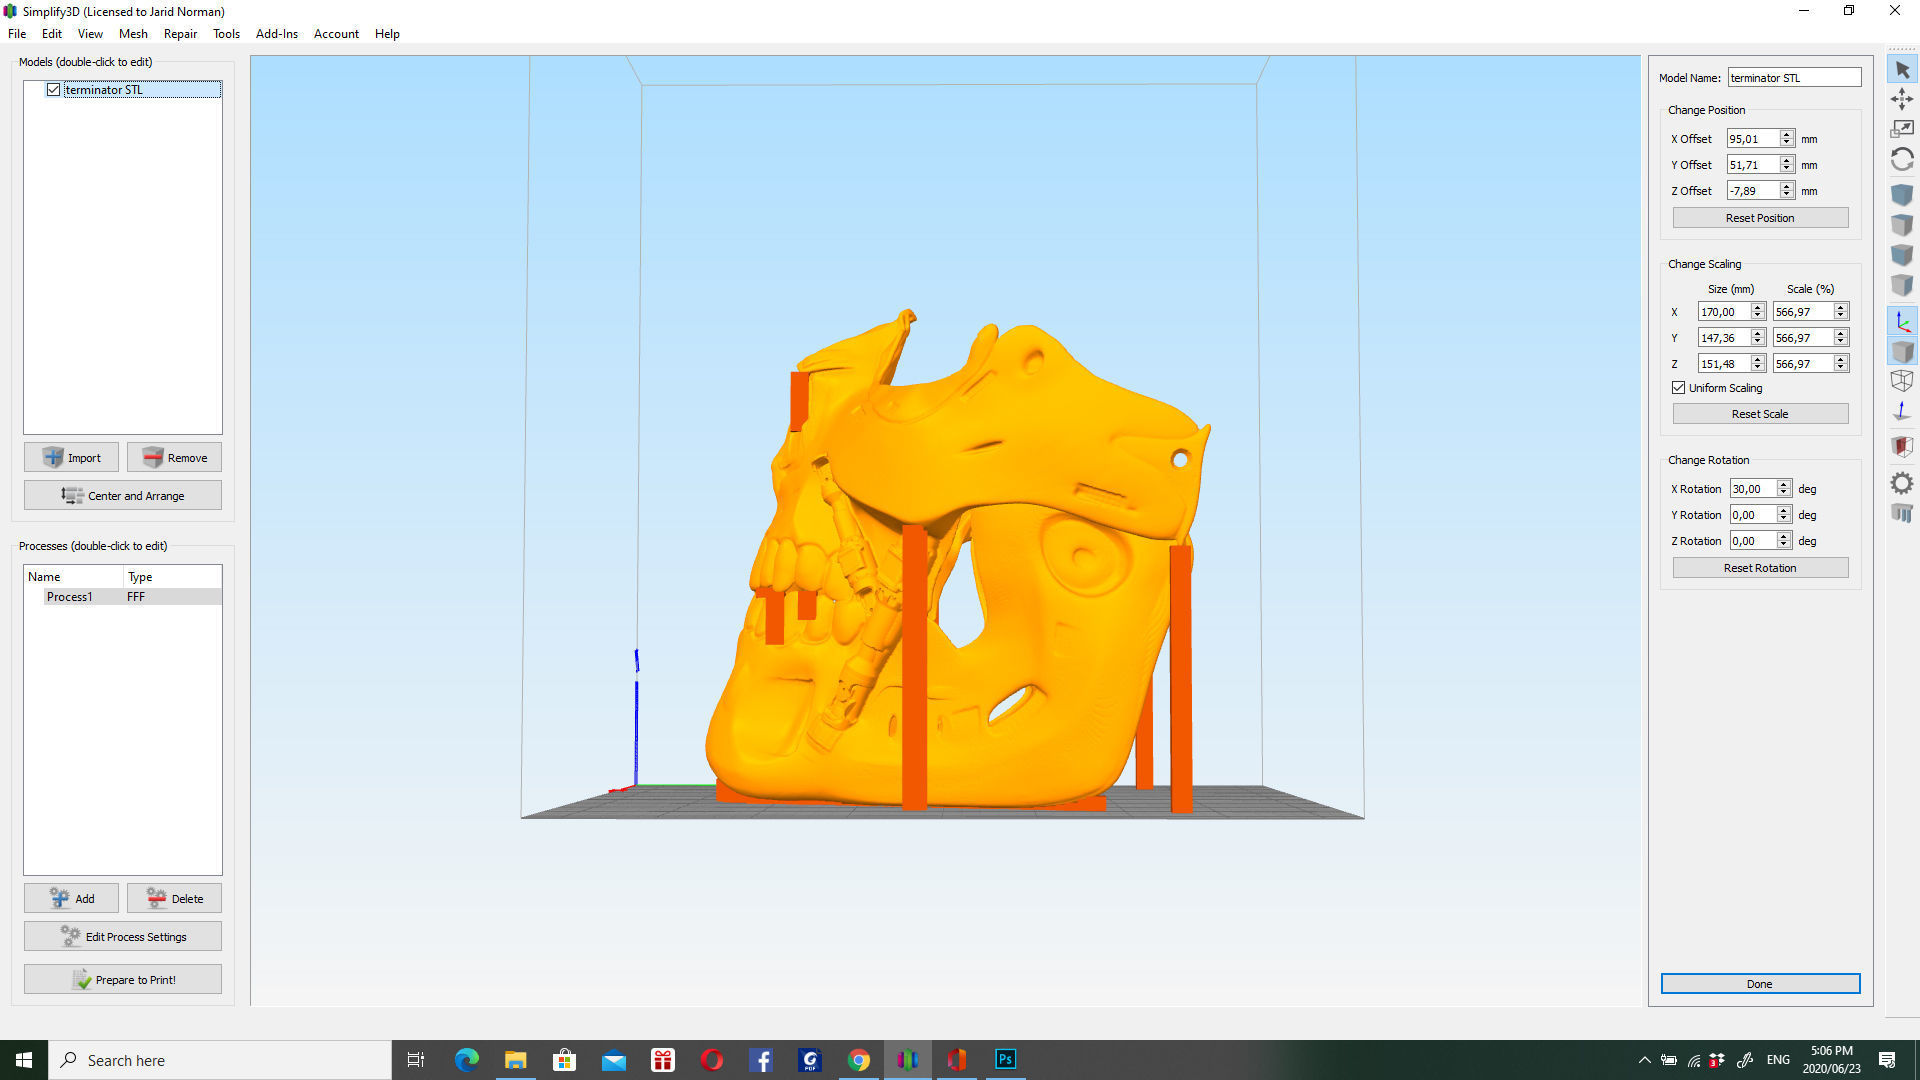Viewport: 1920px width, 1080px height.
Task: Adjust the Y scale percent stepper
Action: click(1840, 338)
